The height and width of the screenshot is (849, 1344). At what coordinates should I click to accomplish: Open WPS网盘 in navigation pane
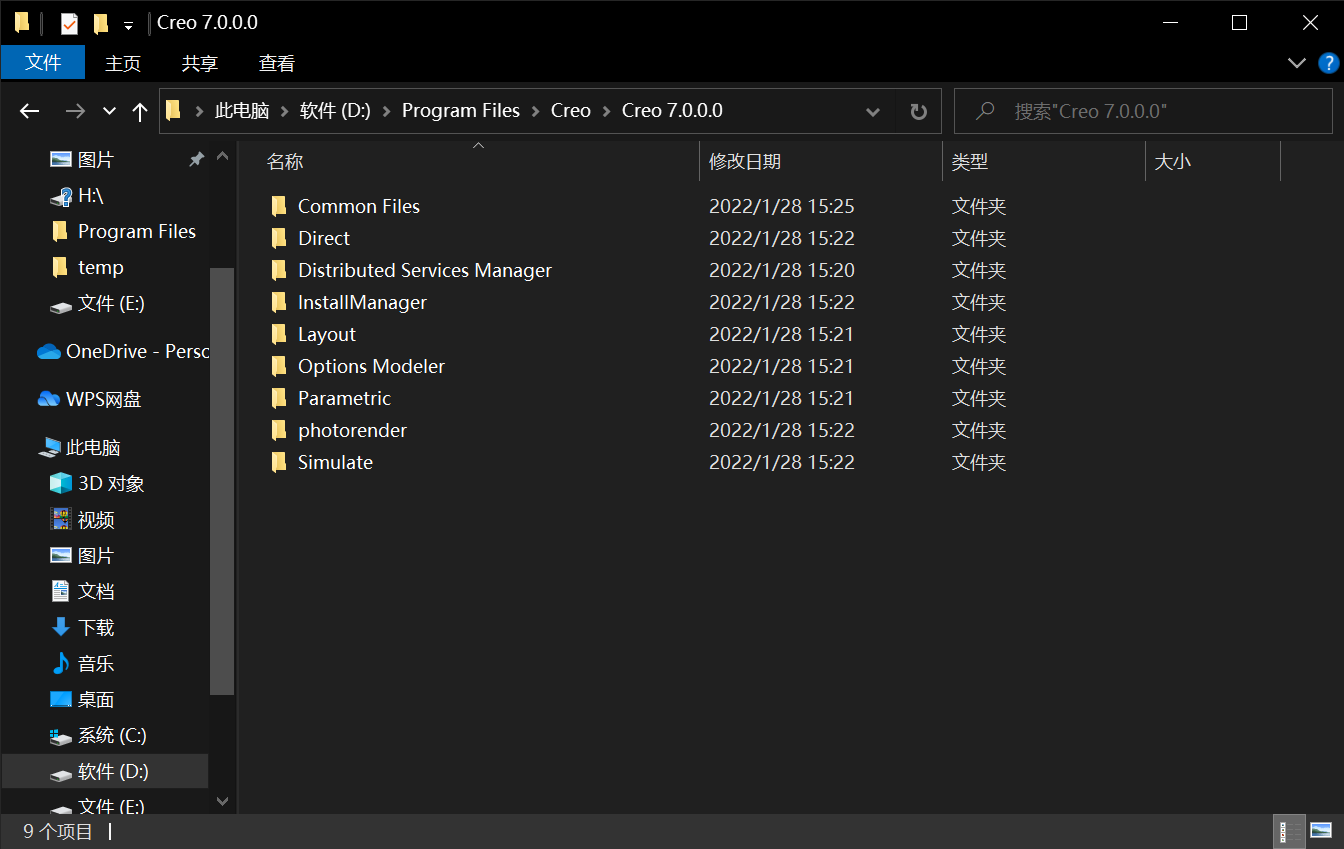coord(103,399)
